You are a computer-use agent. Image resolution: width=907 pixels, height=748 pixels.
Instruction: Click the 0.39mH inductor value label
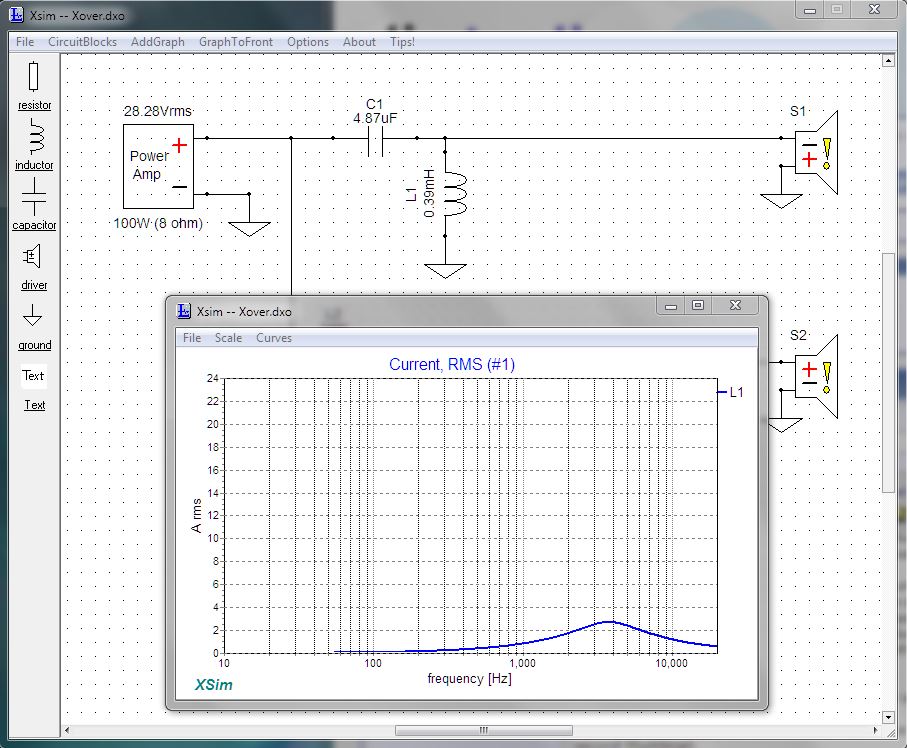[x=429, y=194]
